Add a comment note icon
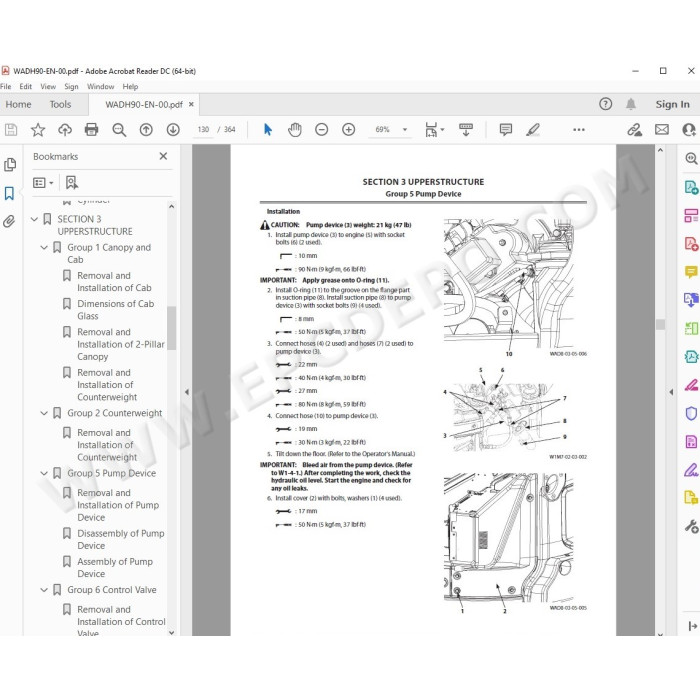Image resolution: width=700 pixels, height=700 pixels. coord(506,130)
